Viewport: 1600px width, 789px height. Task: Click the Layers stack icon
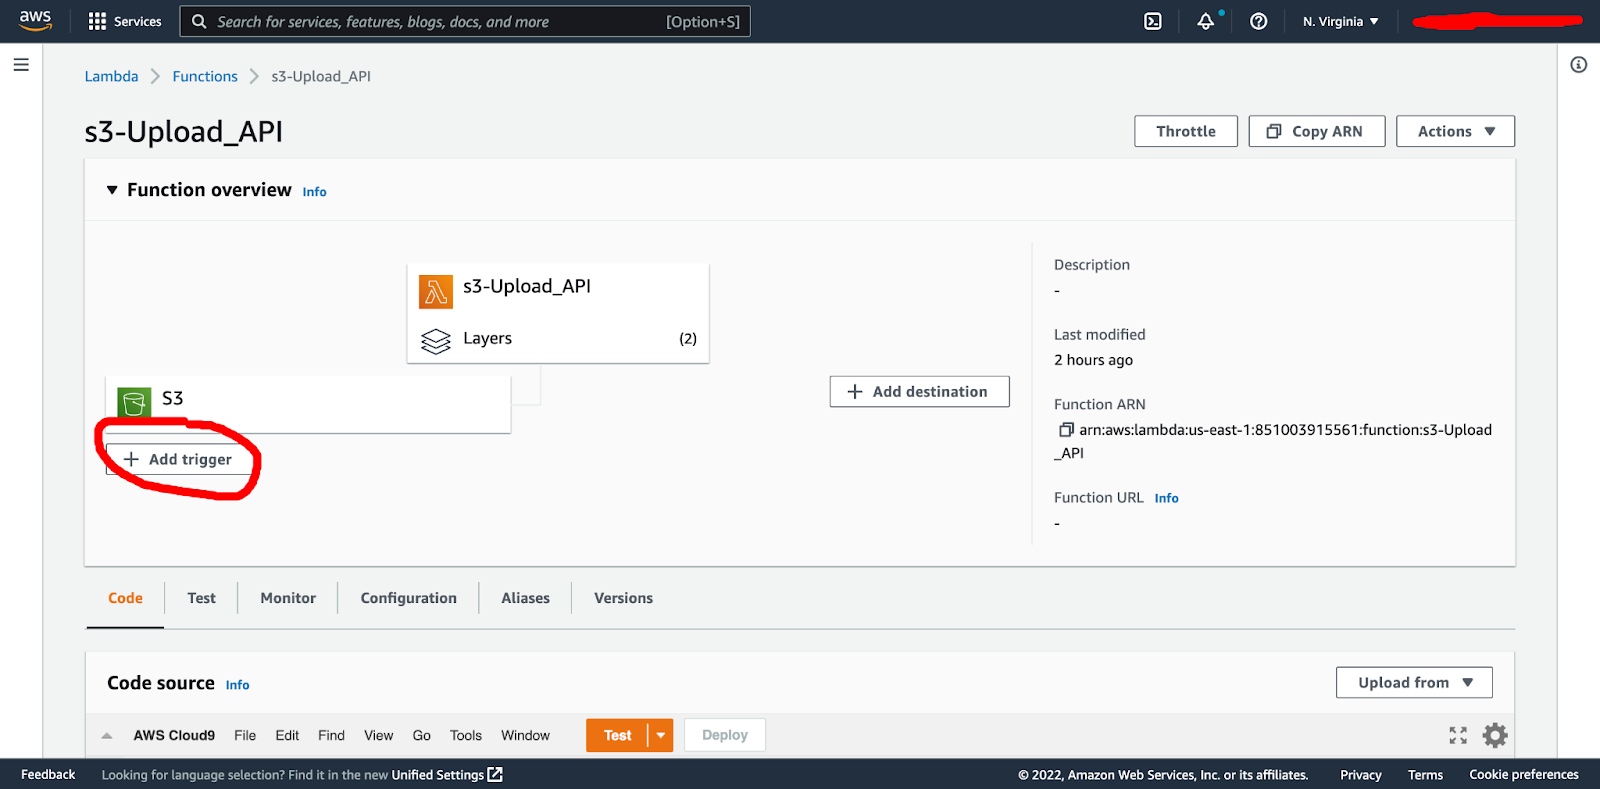click(436, 341)
